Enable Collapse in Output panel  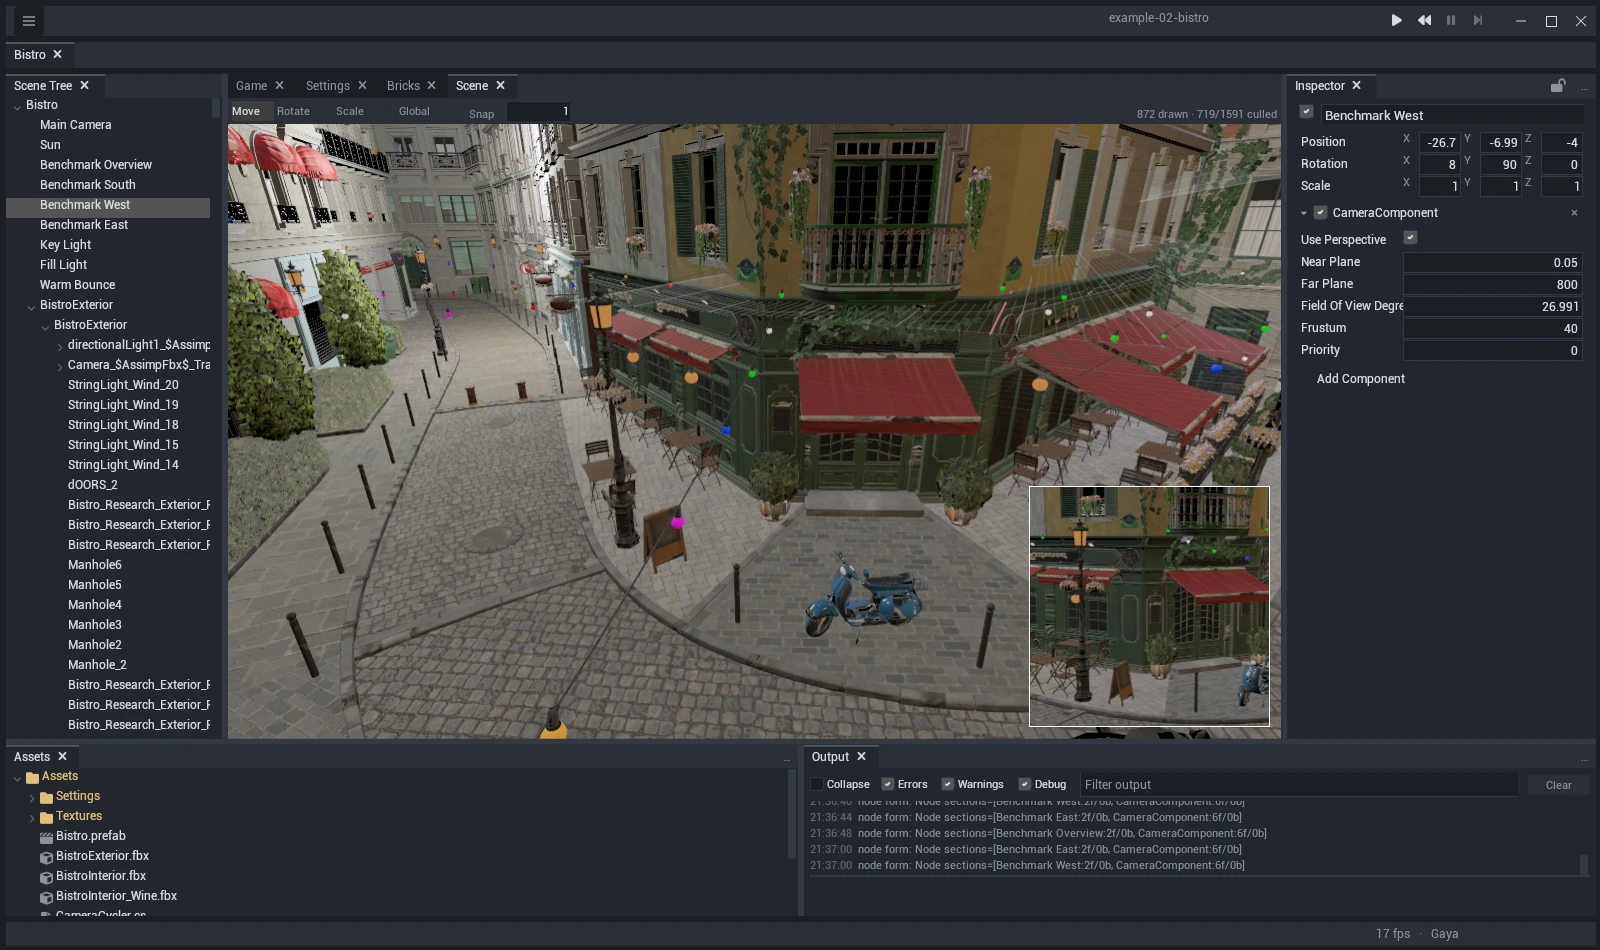tap(817, 785)
